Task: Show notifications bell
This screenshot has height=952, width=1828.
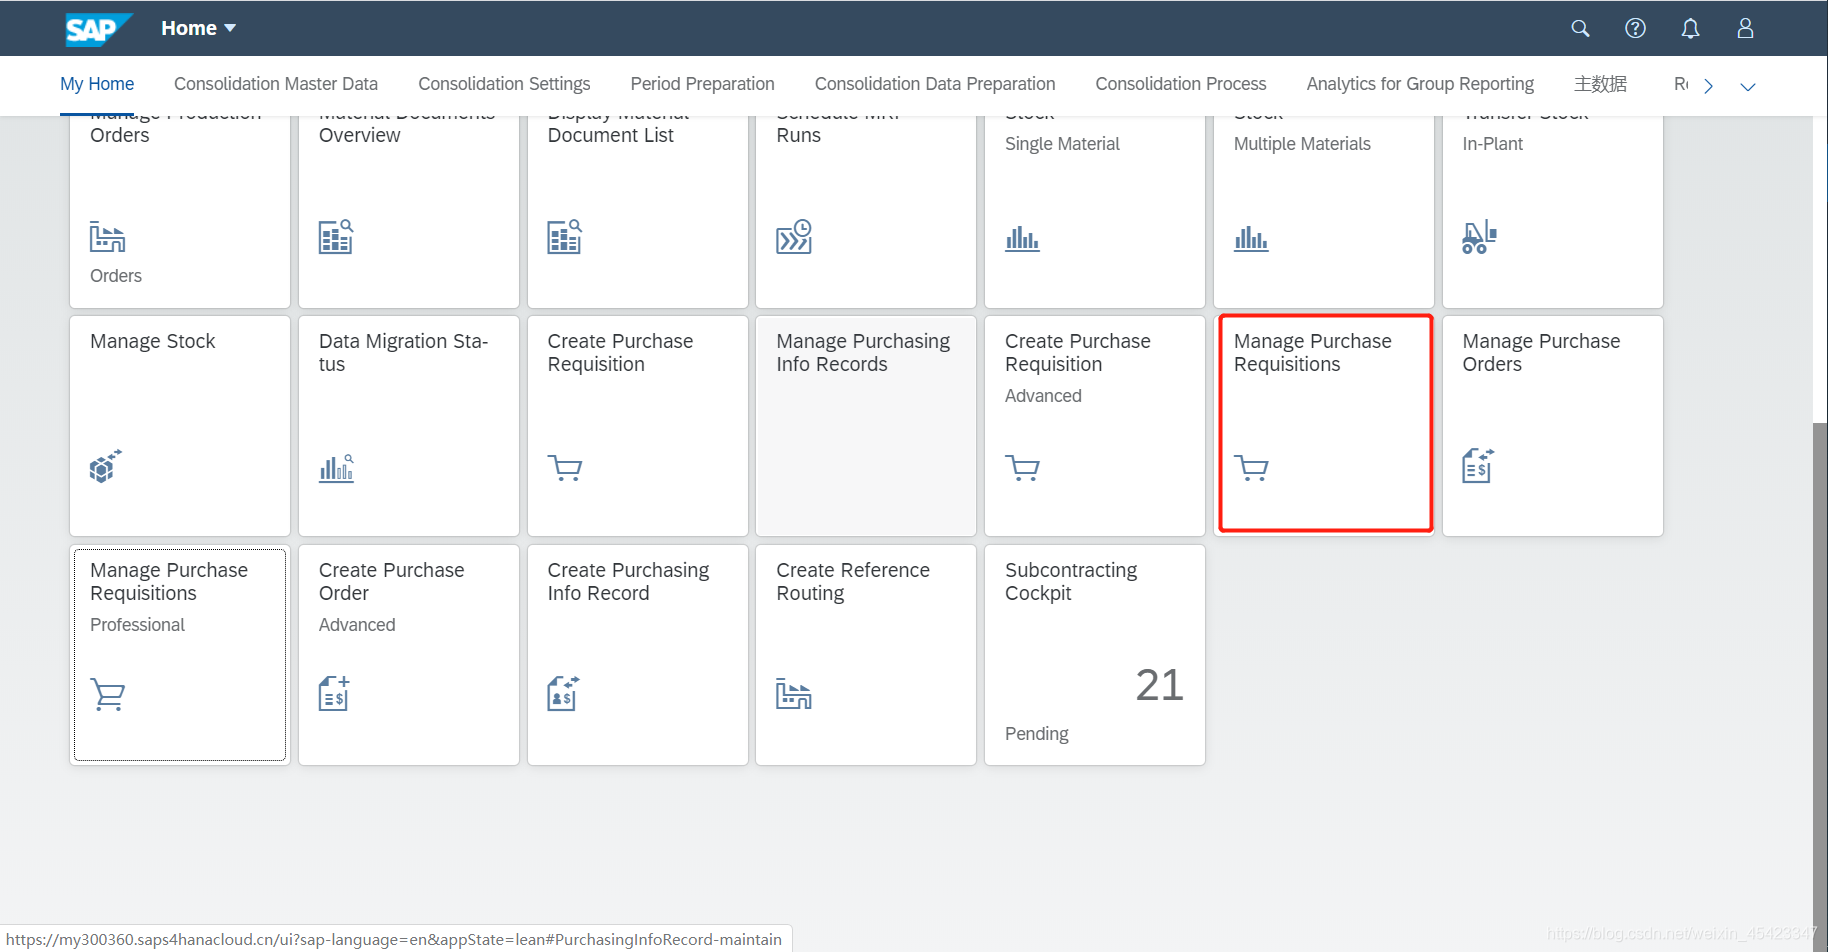Action: [1690, 28]
